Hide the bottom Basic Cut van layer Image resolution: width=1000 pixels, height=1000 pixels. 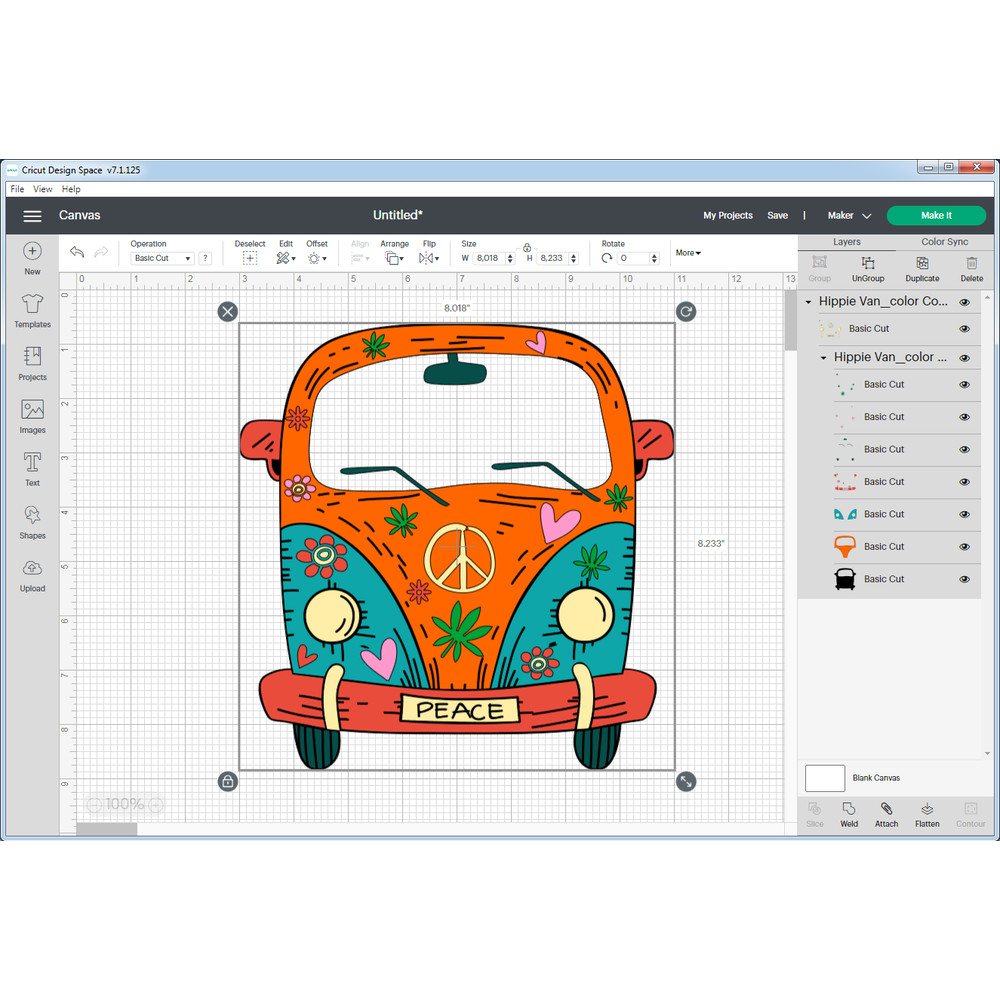tap(964, 579)
